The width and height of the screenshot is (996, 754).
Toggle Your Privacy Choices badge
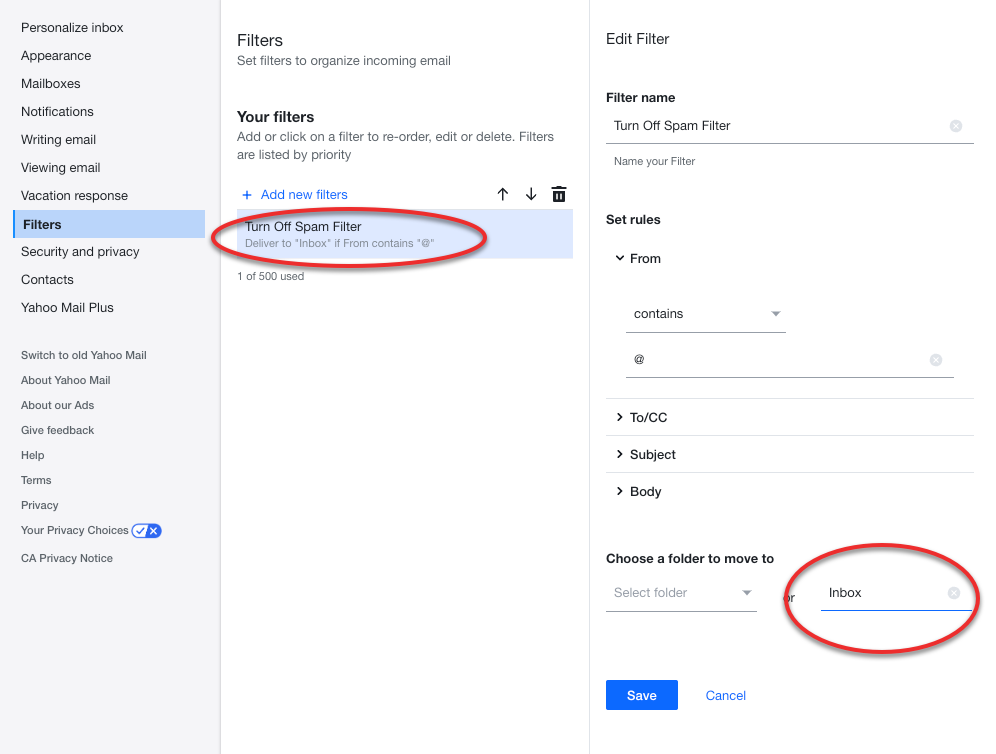tap(147, 530)
